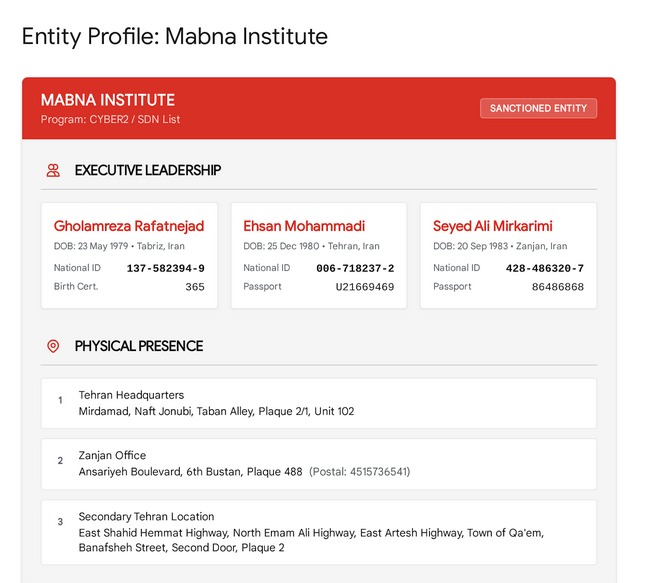Click the SANCTIONED ENTITY badge
This screenshot has height=583, width=645.
pos(538,108)
